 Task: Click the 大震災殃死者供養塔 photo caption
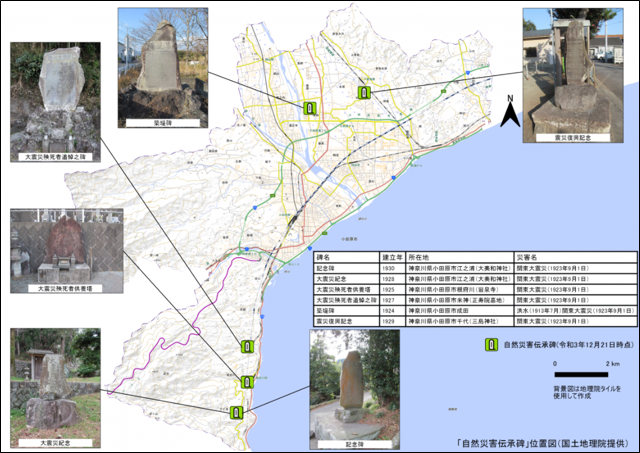tap(65, 288)
